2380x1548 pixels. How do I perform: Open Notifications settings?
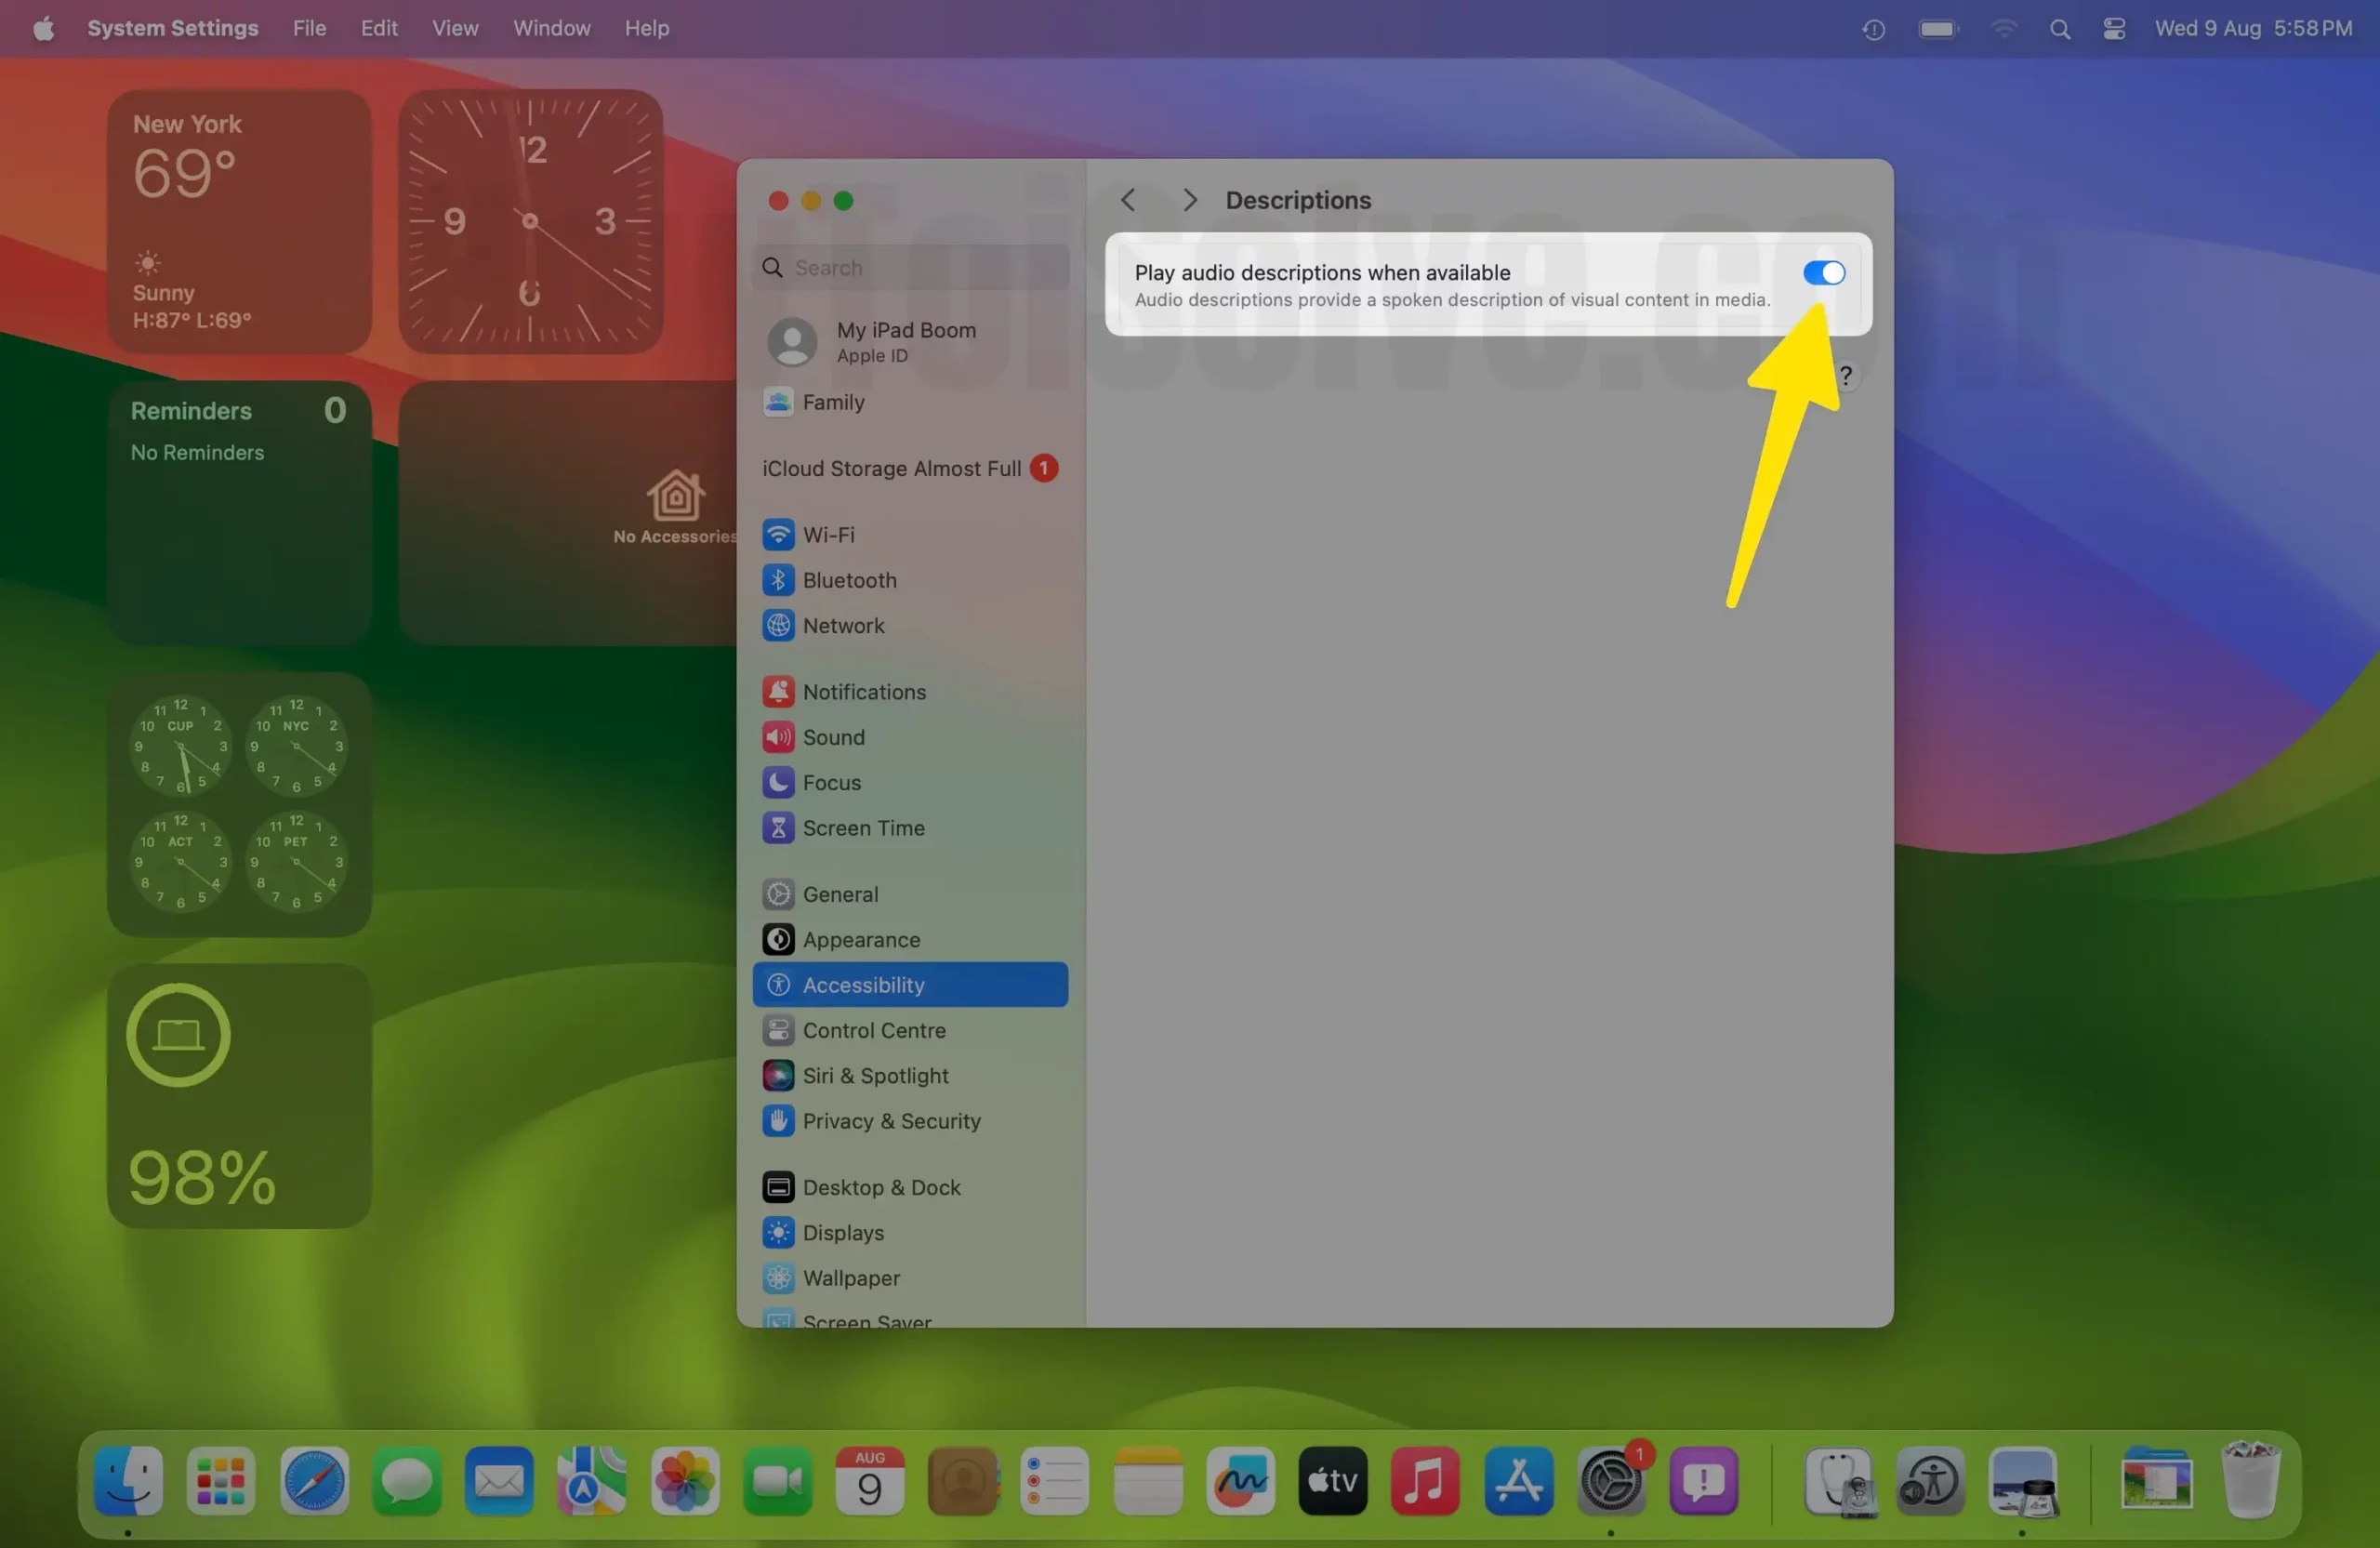click(864, 691)
